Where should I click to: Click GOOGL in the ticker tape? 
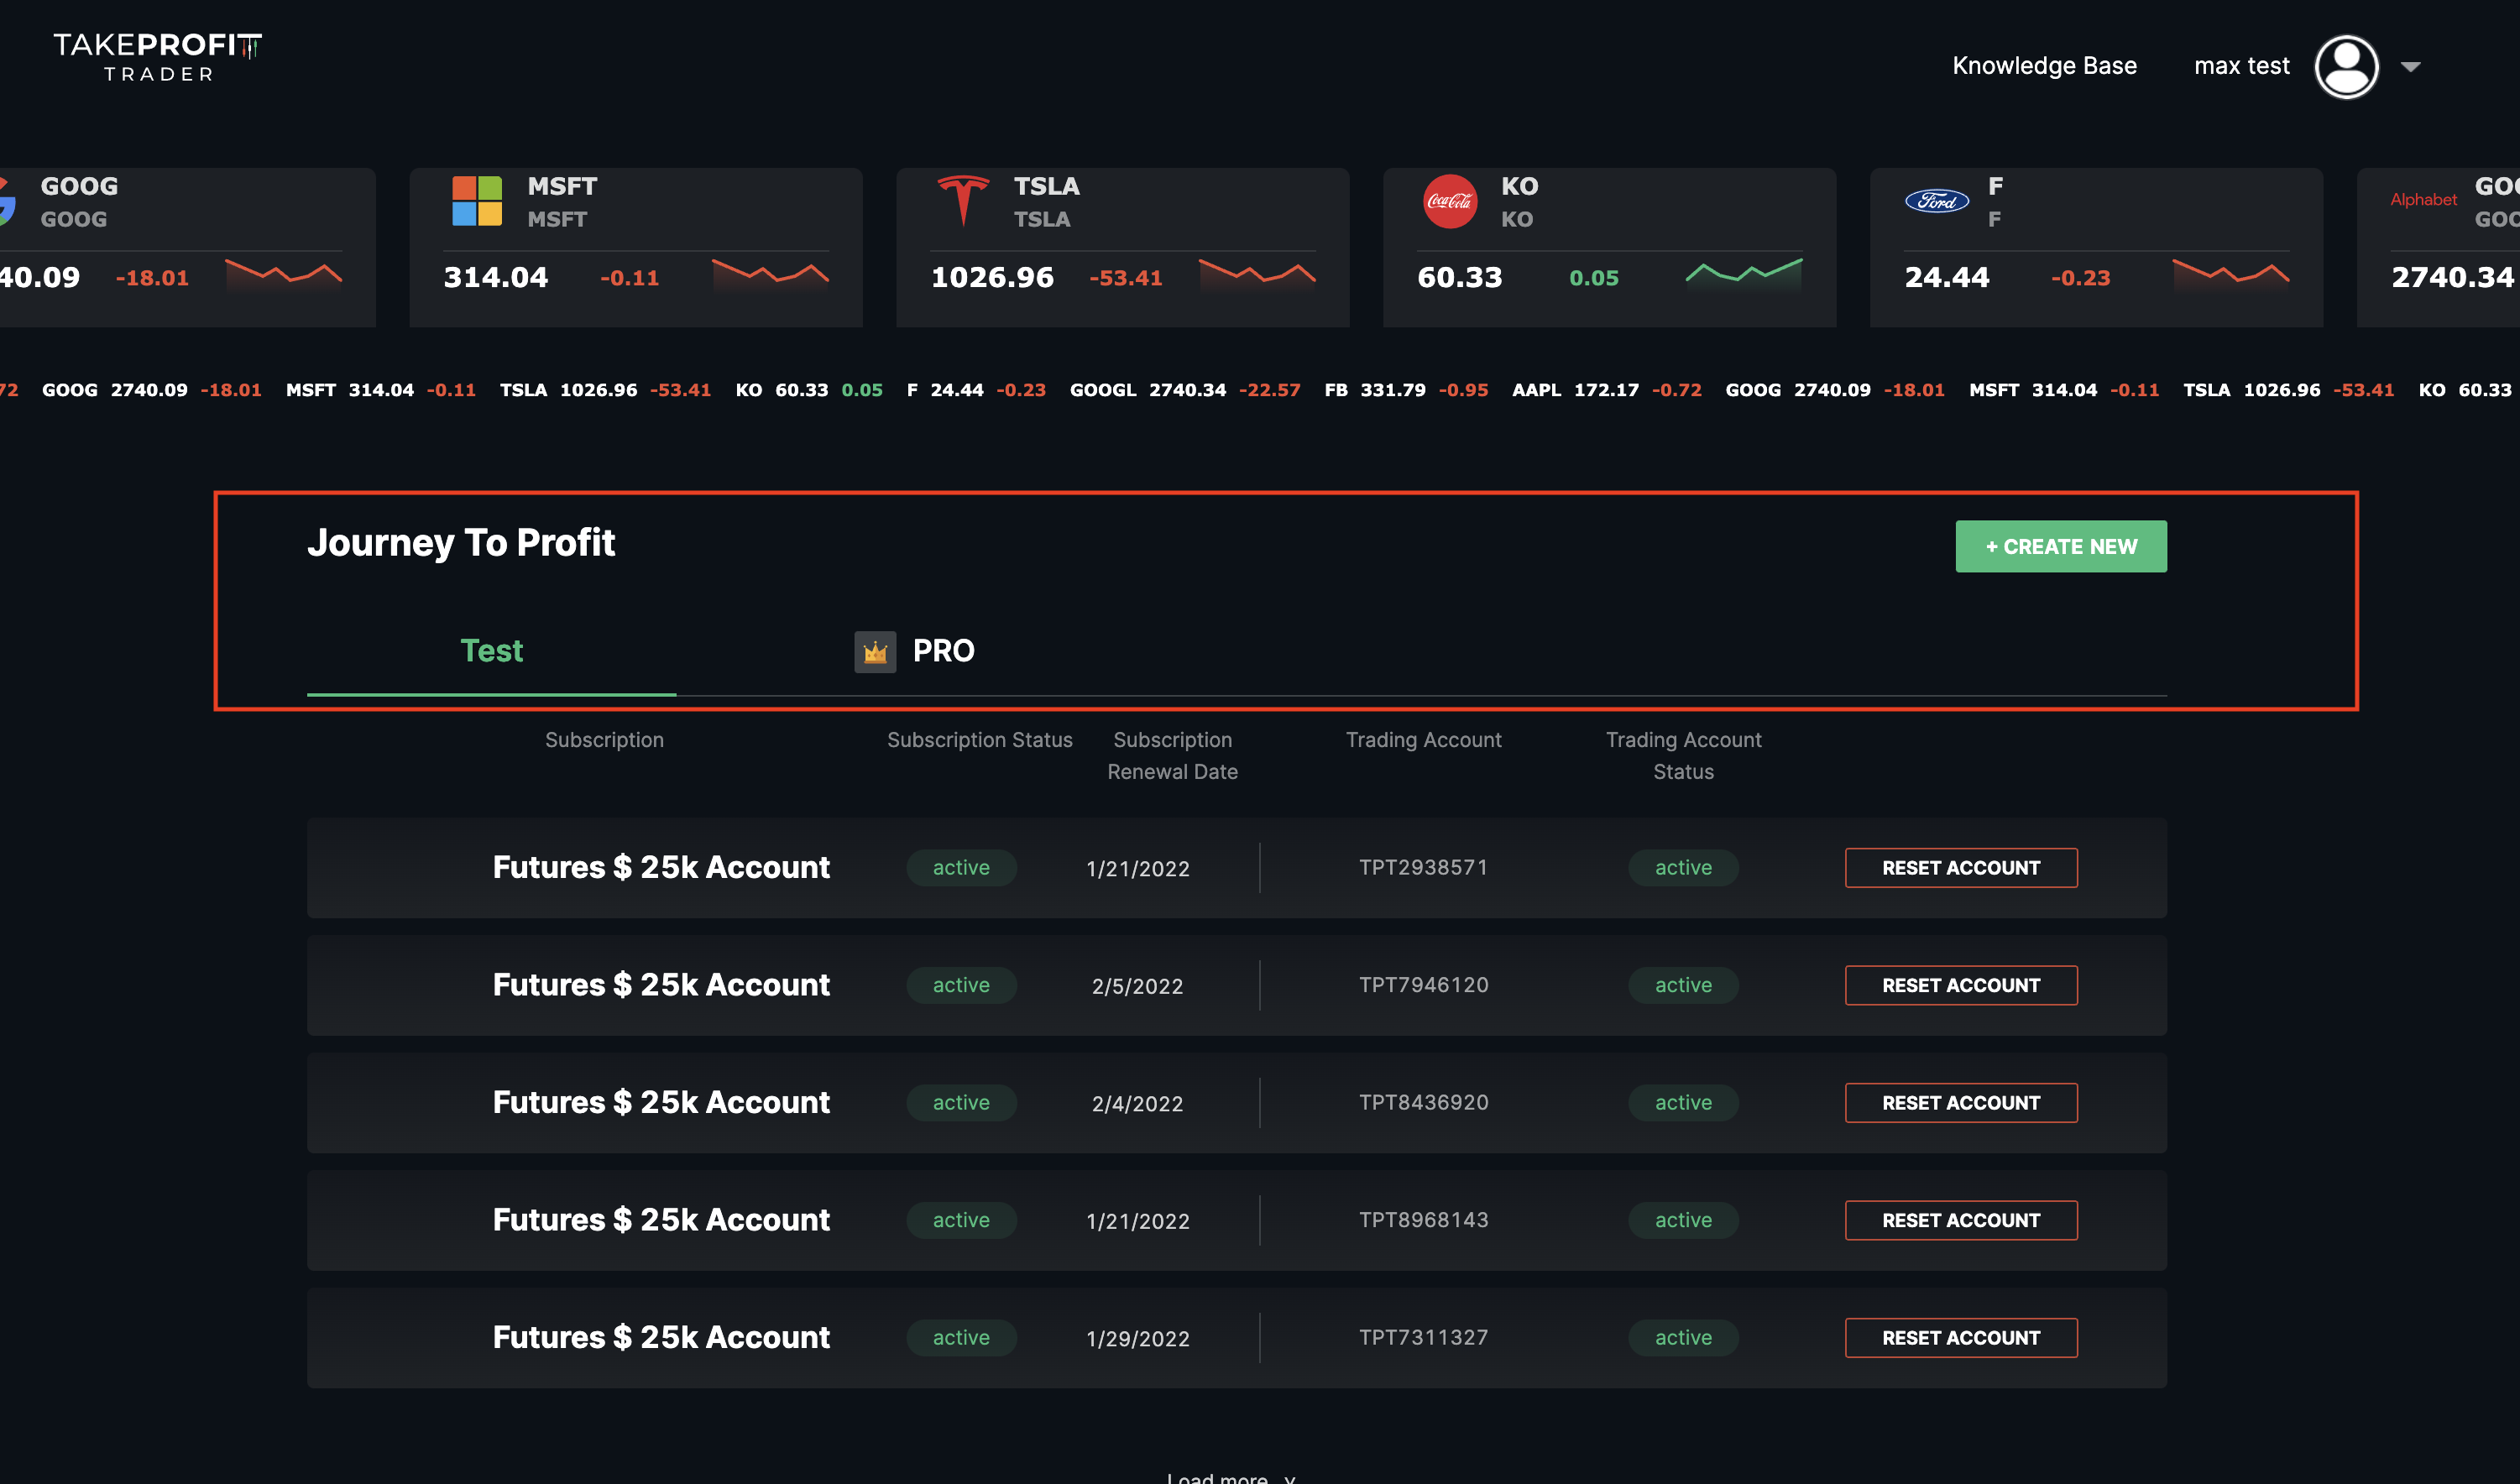coord(1102,390)
